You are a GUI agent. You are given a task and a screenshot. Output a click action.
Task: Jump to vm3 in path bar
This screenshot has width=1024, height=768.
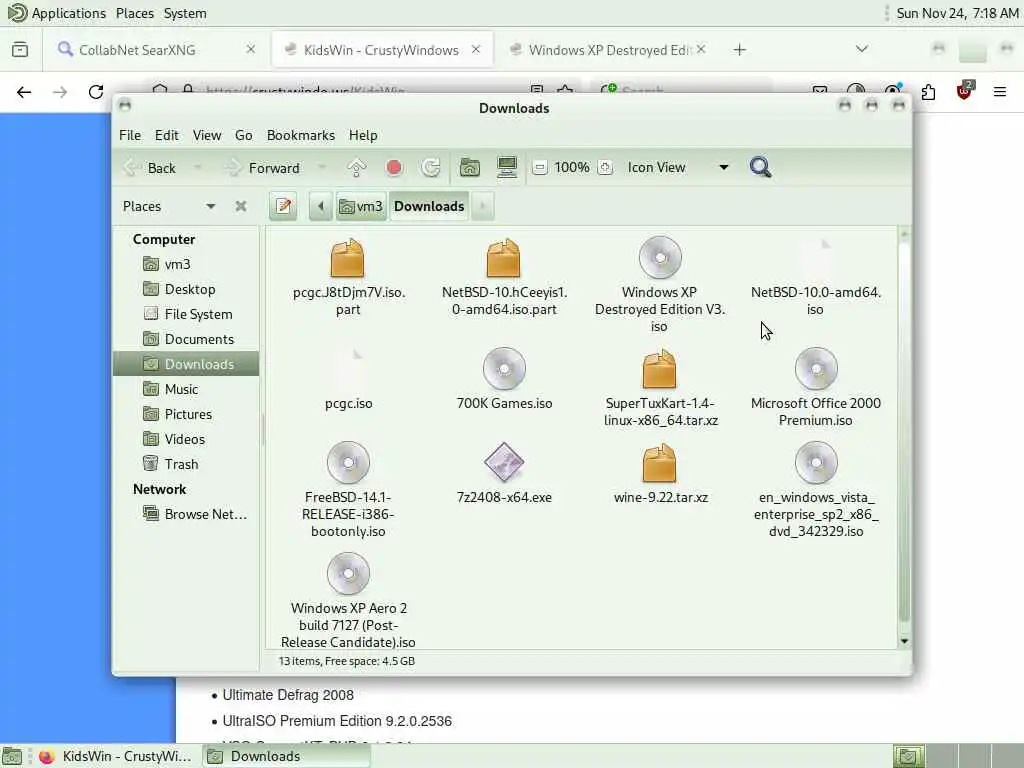tap(361, 206)
